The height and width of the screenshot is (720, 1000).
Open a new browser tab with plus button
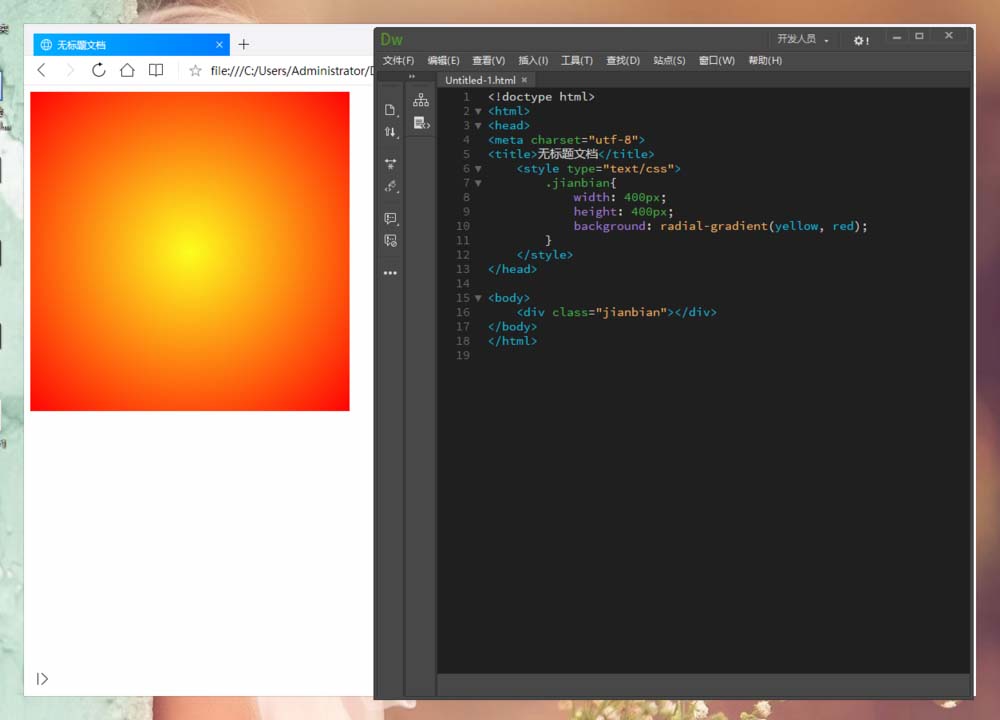[244, 45]
